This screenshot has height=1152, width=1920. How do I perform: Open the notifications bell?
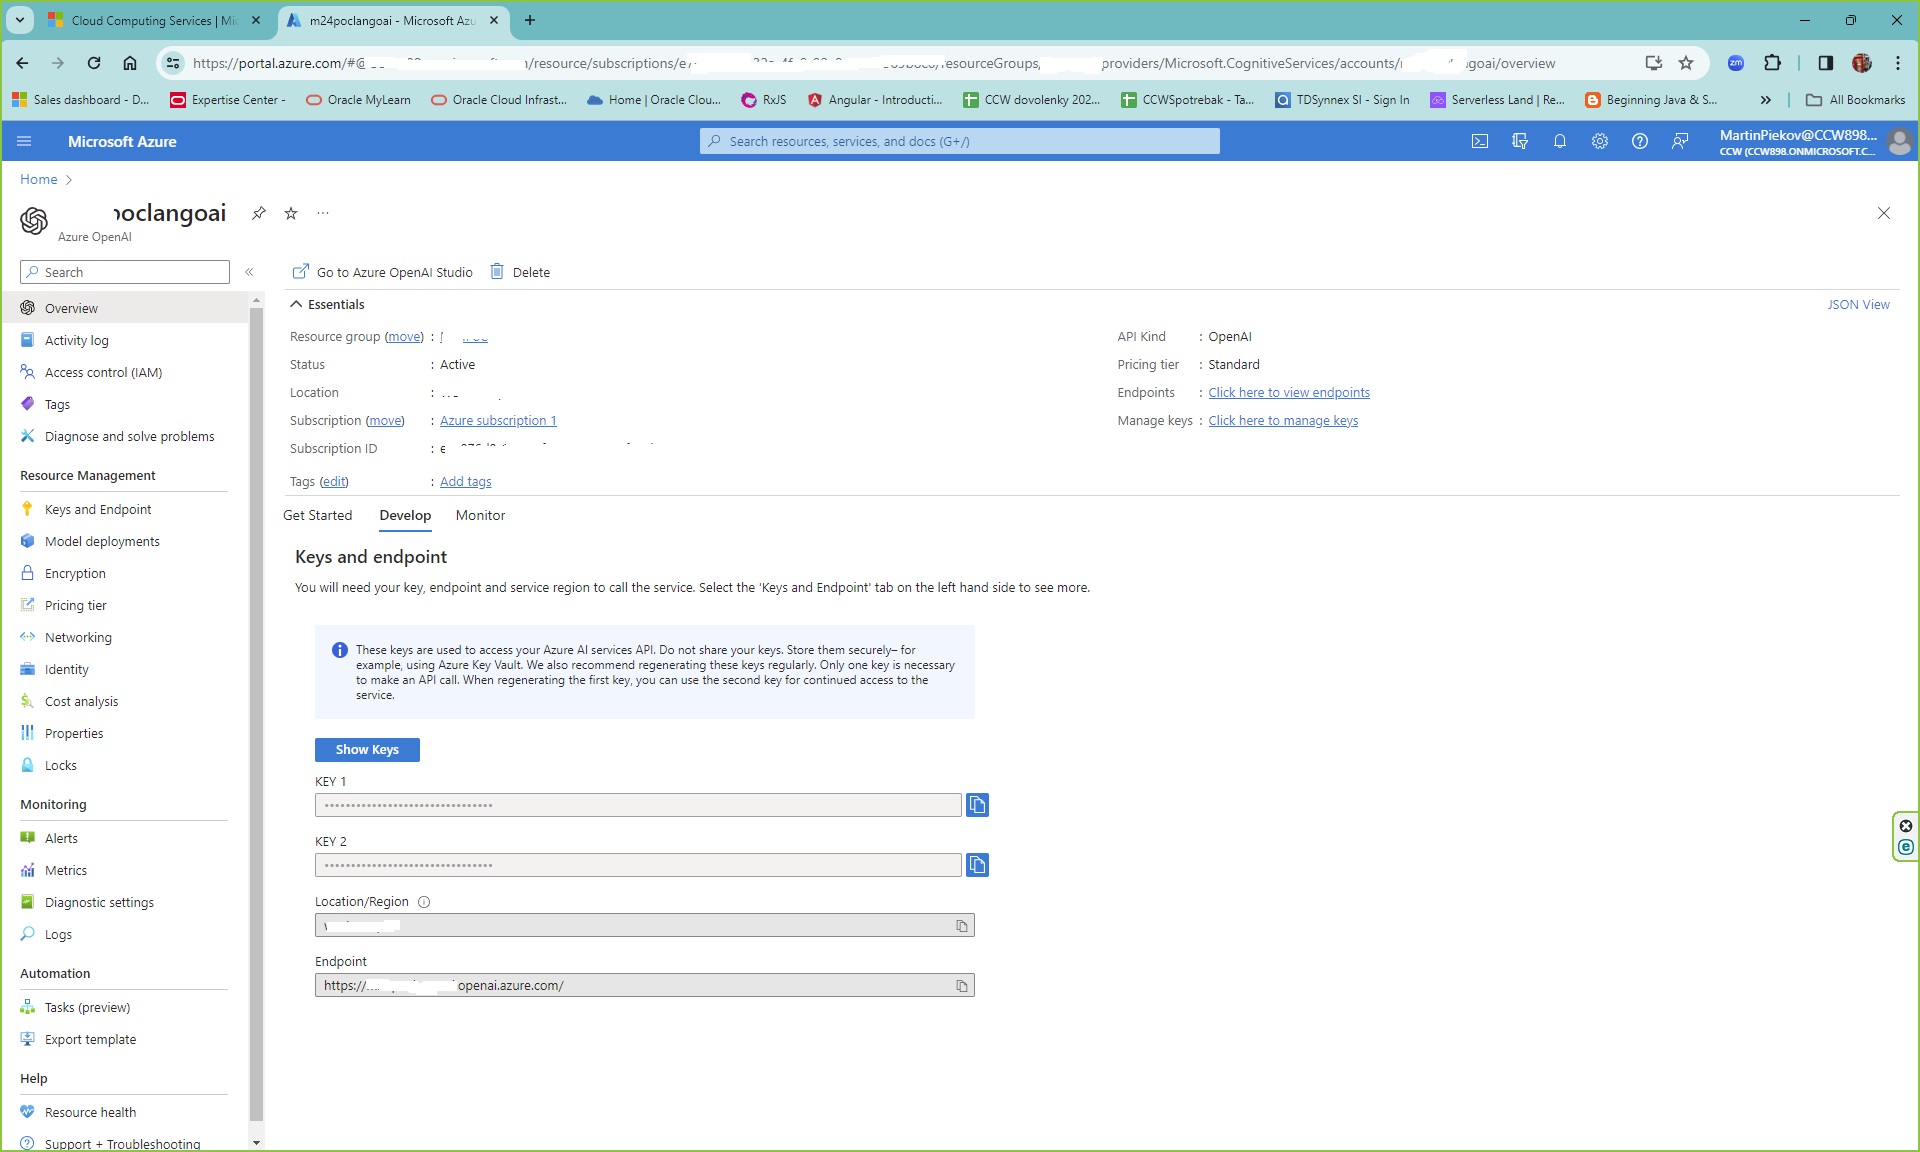tap(1560, 141)
